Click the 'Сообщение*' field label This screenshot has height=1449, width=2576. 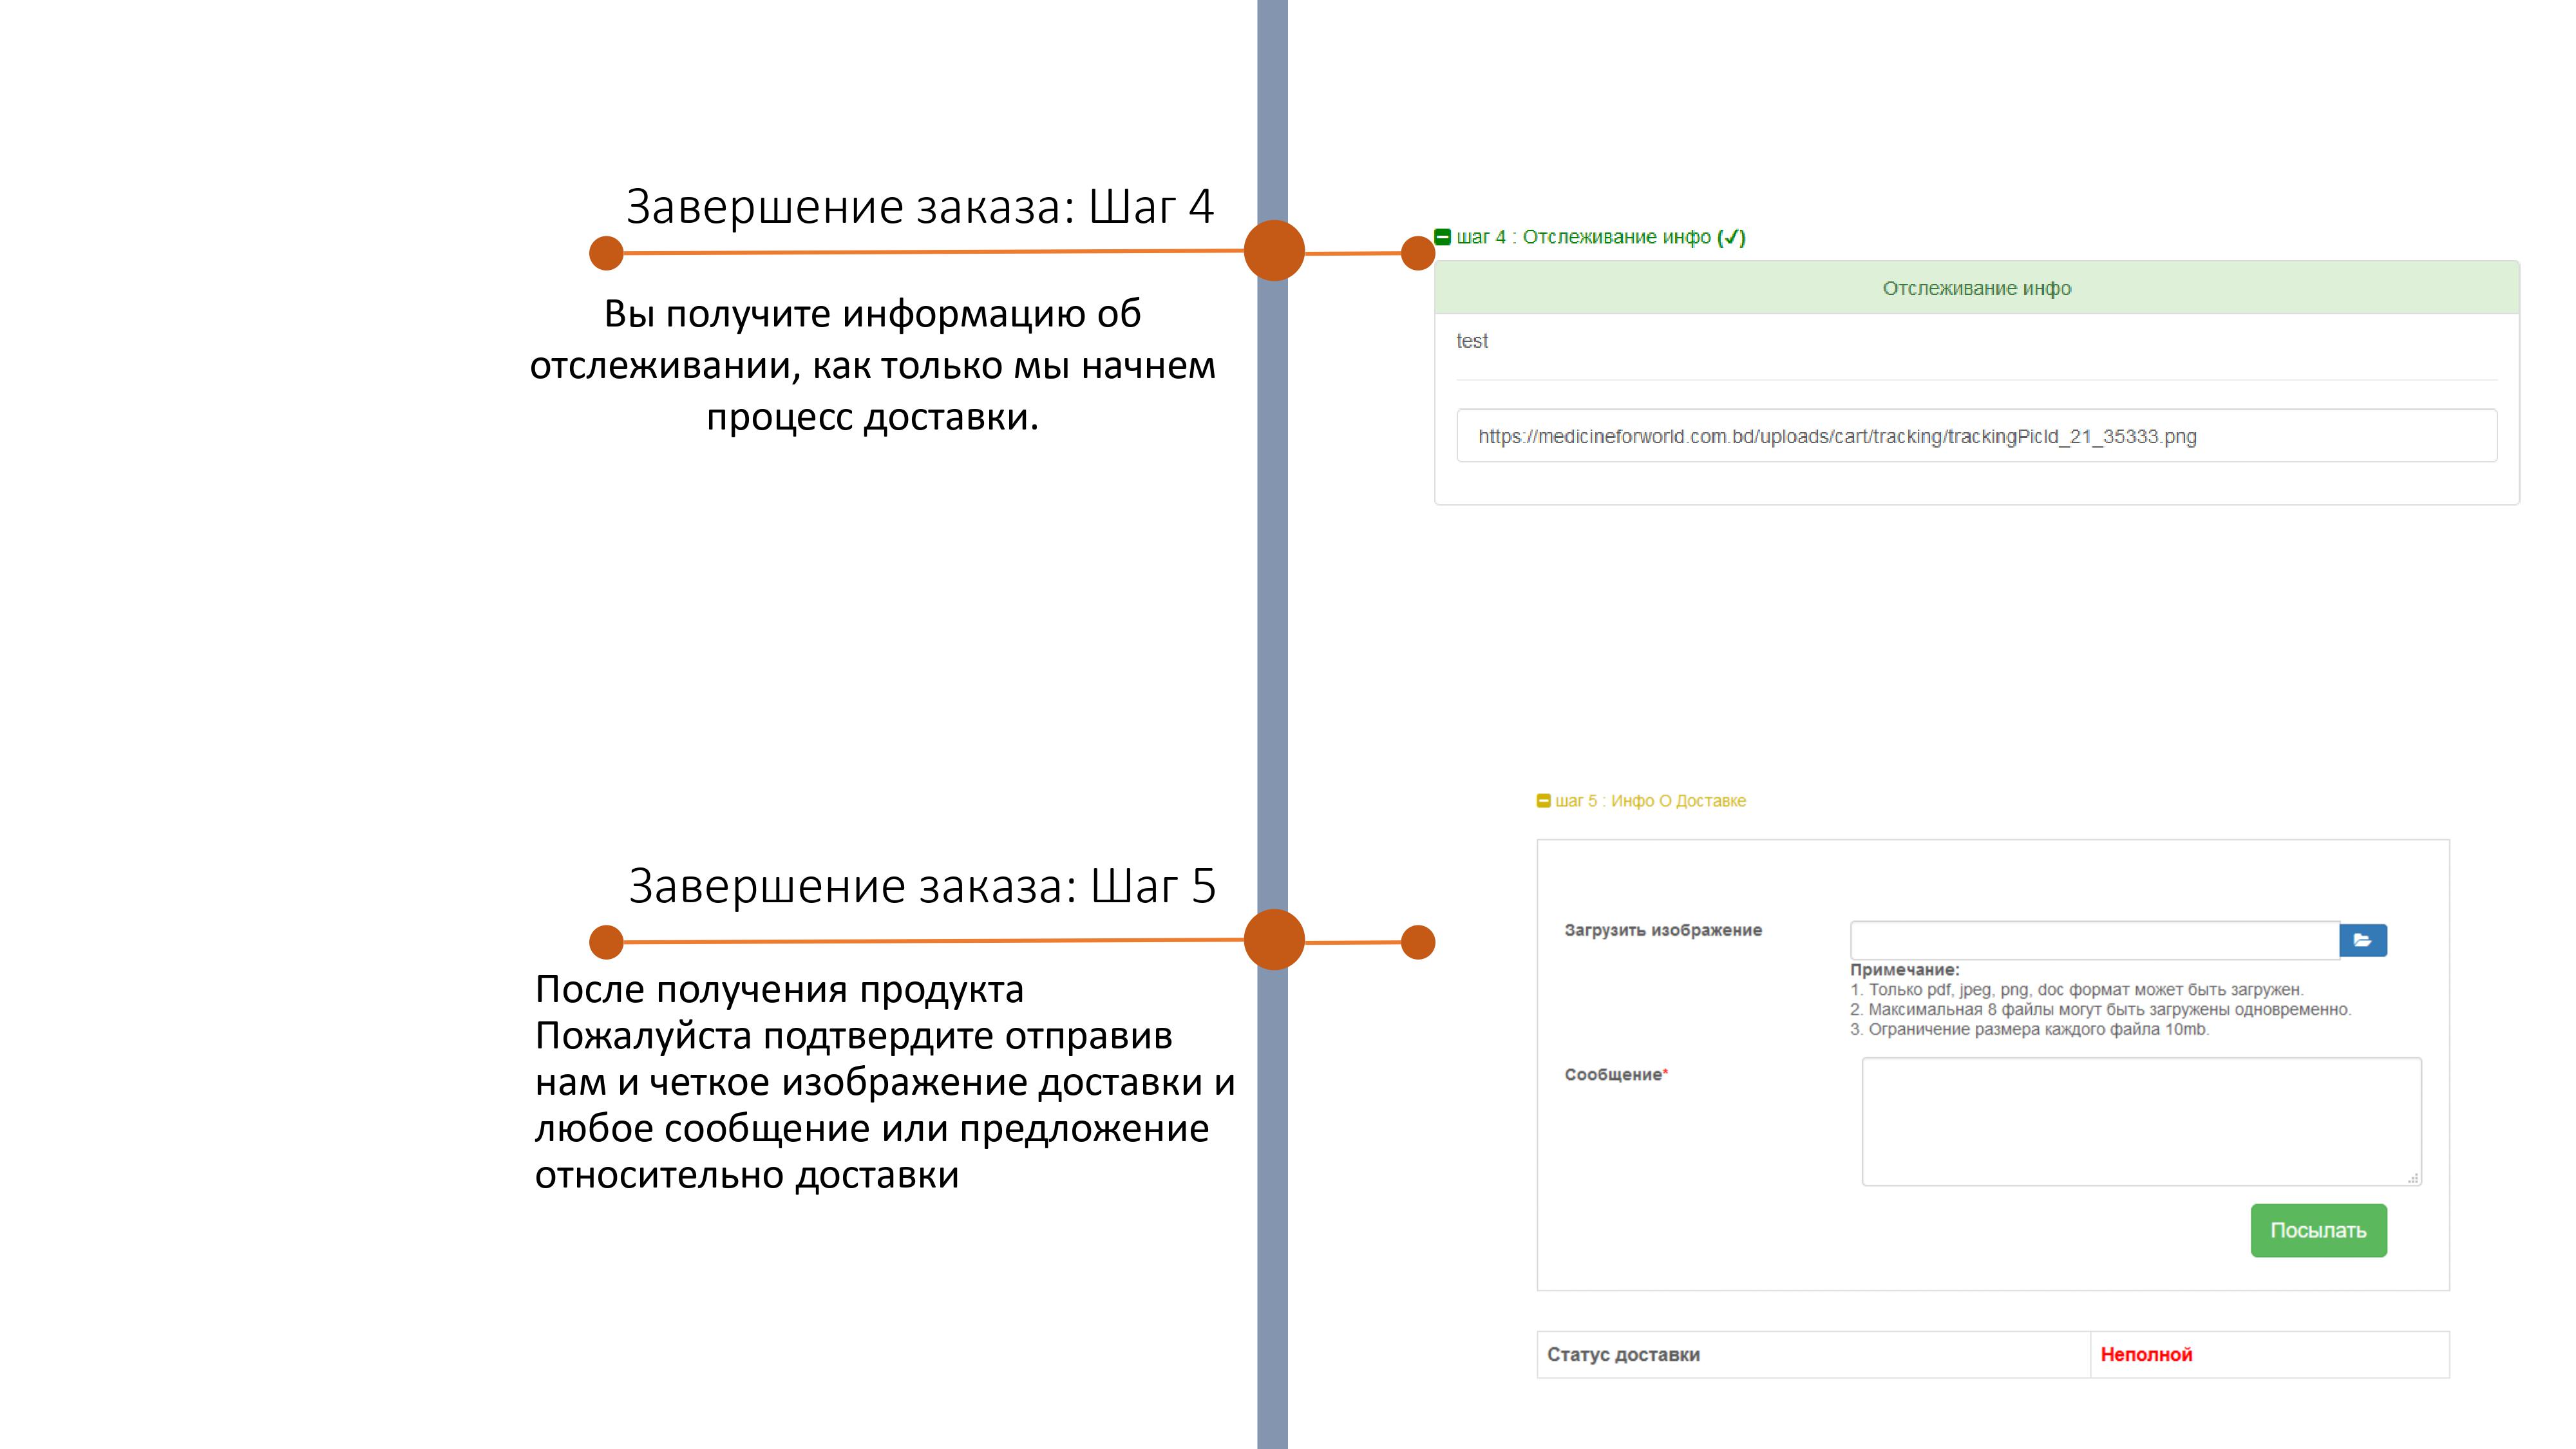(1616, 1074)
